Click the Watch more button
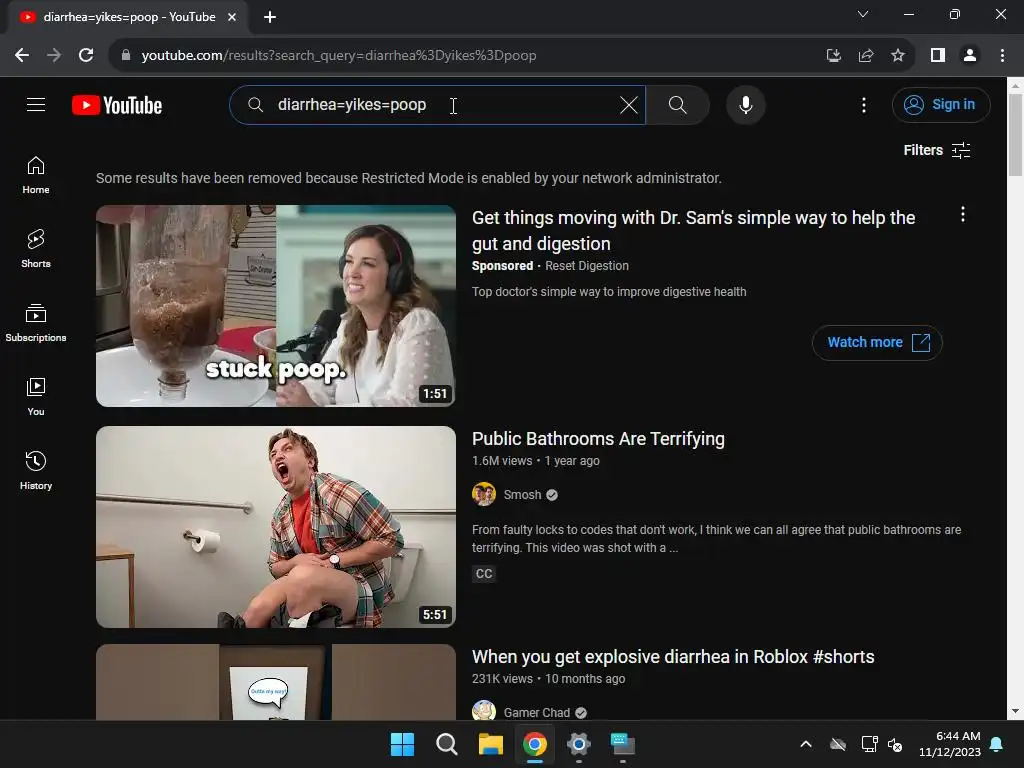1024x768 pixels. click(x=876, y=342)
